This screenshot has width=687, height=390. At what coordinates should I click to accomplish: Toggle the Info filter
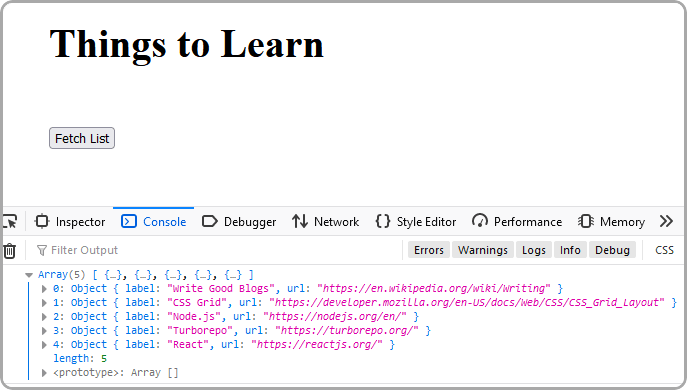click(x=570, y=250)
